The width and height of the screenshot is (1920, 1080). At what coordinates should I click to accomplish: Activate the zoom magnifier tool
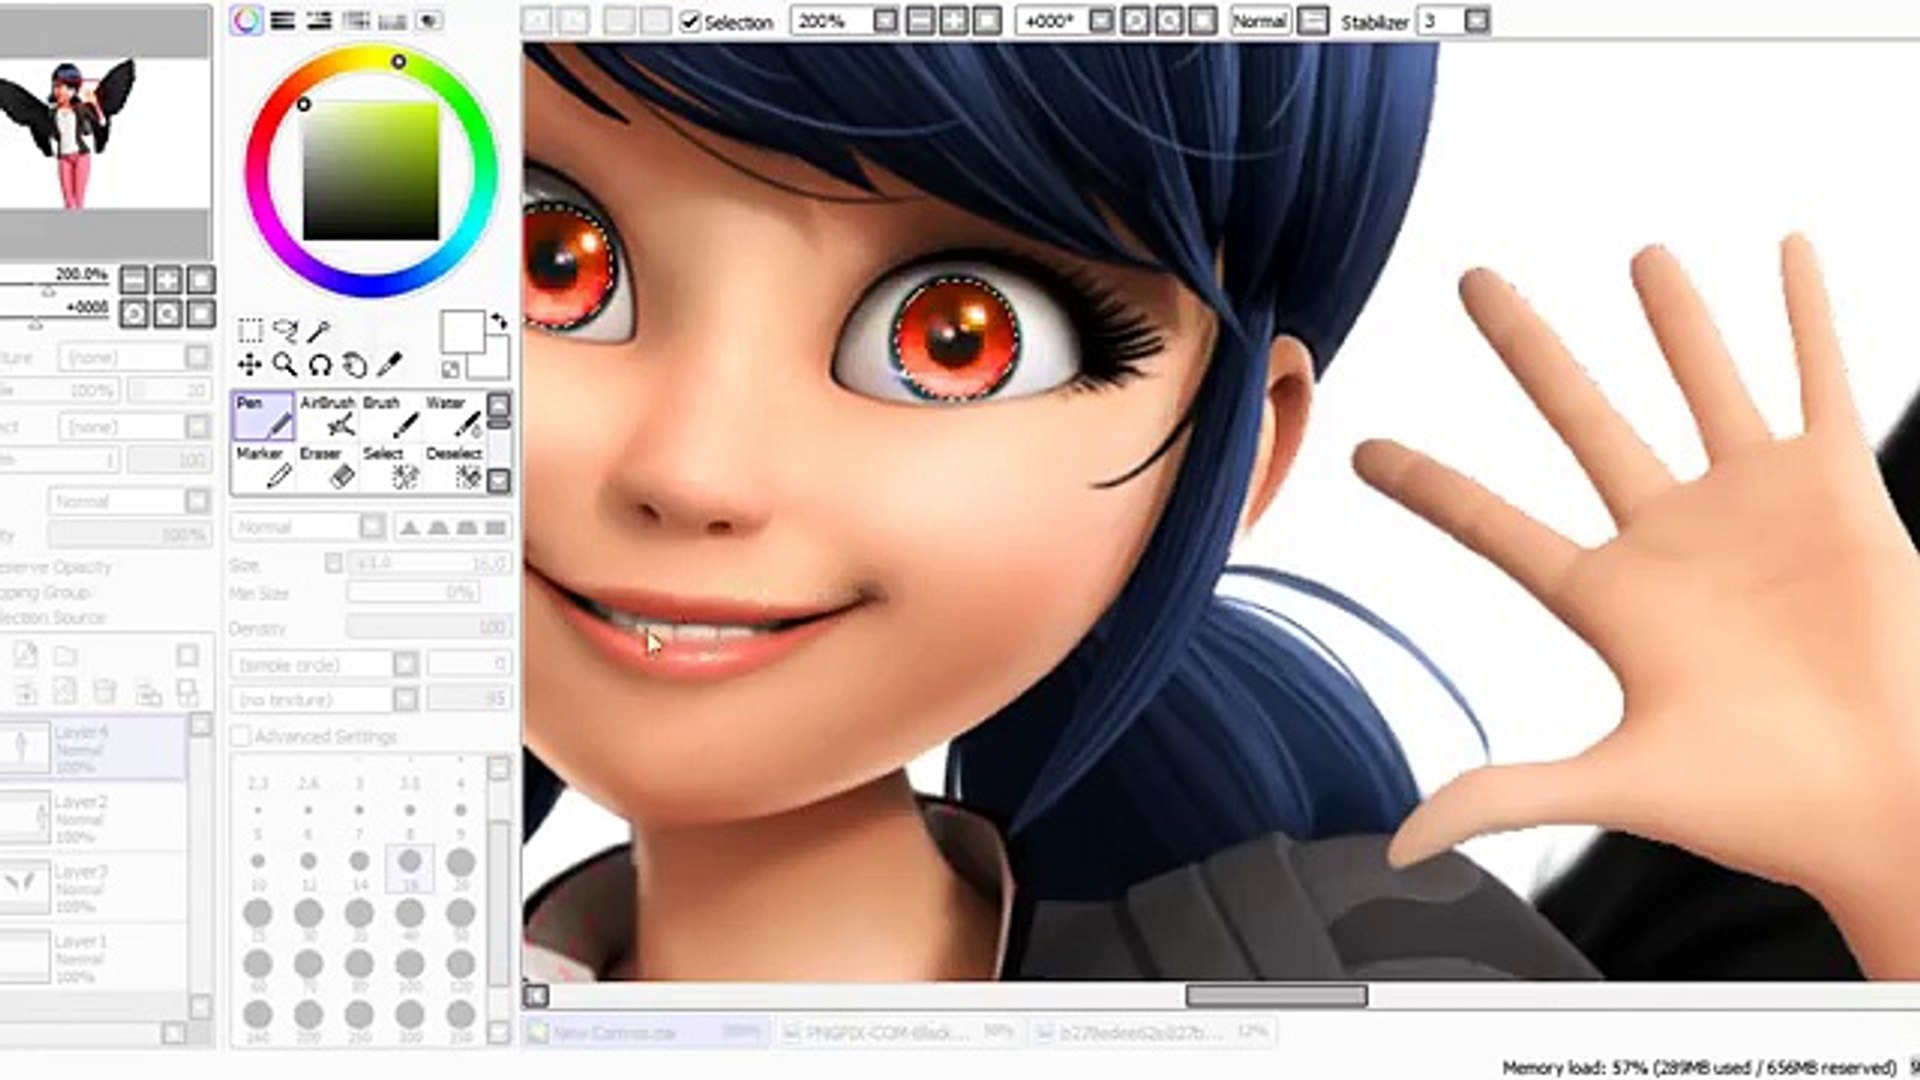click(x=285, y=365)
